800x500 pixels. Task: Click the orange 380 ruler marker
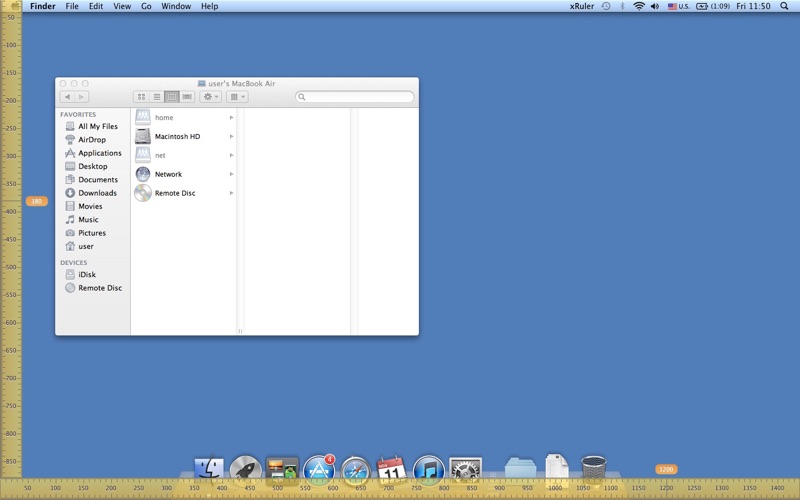tap(37, 201)
